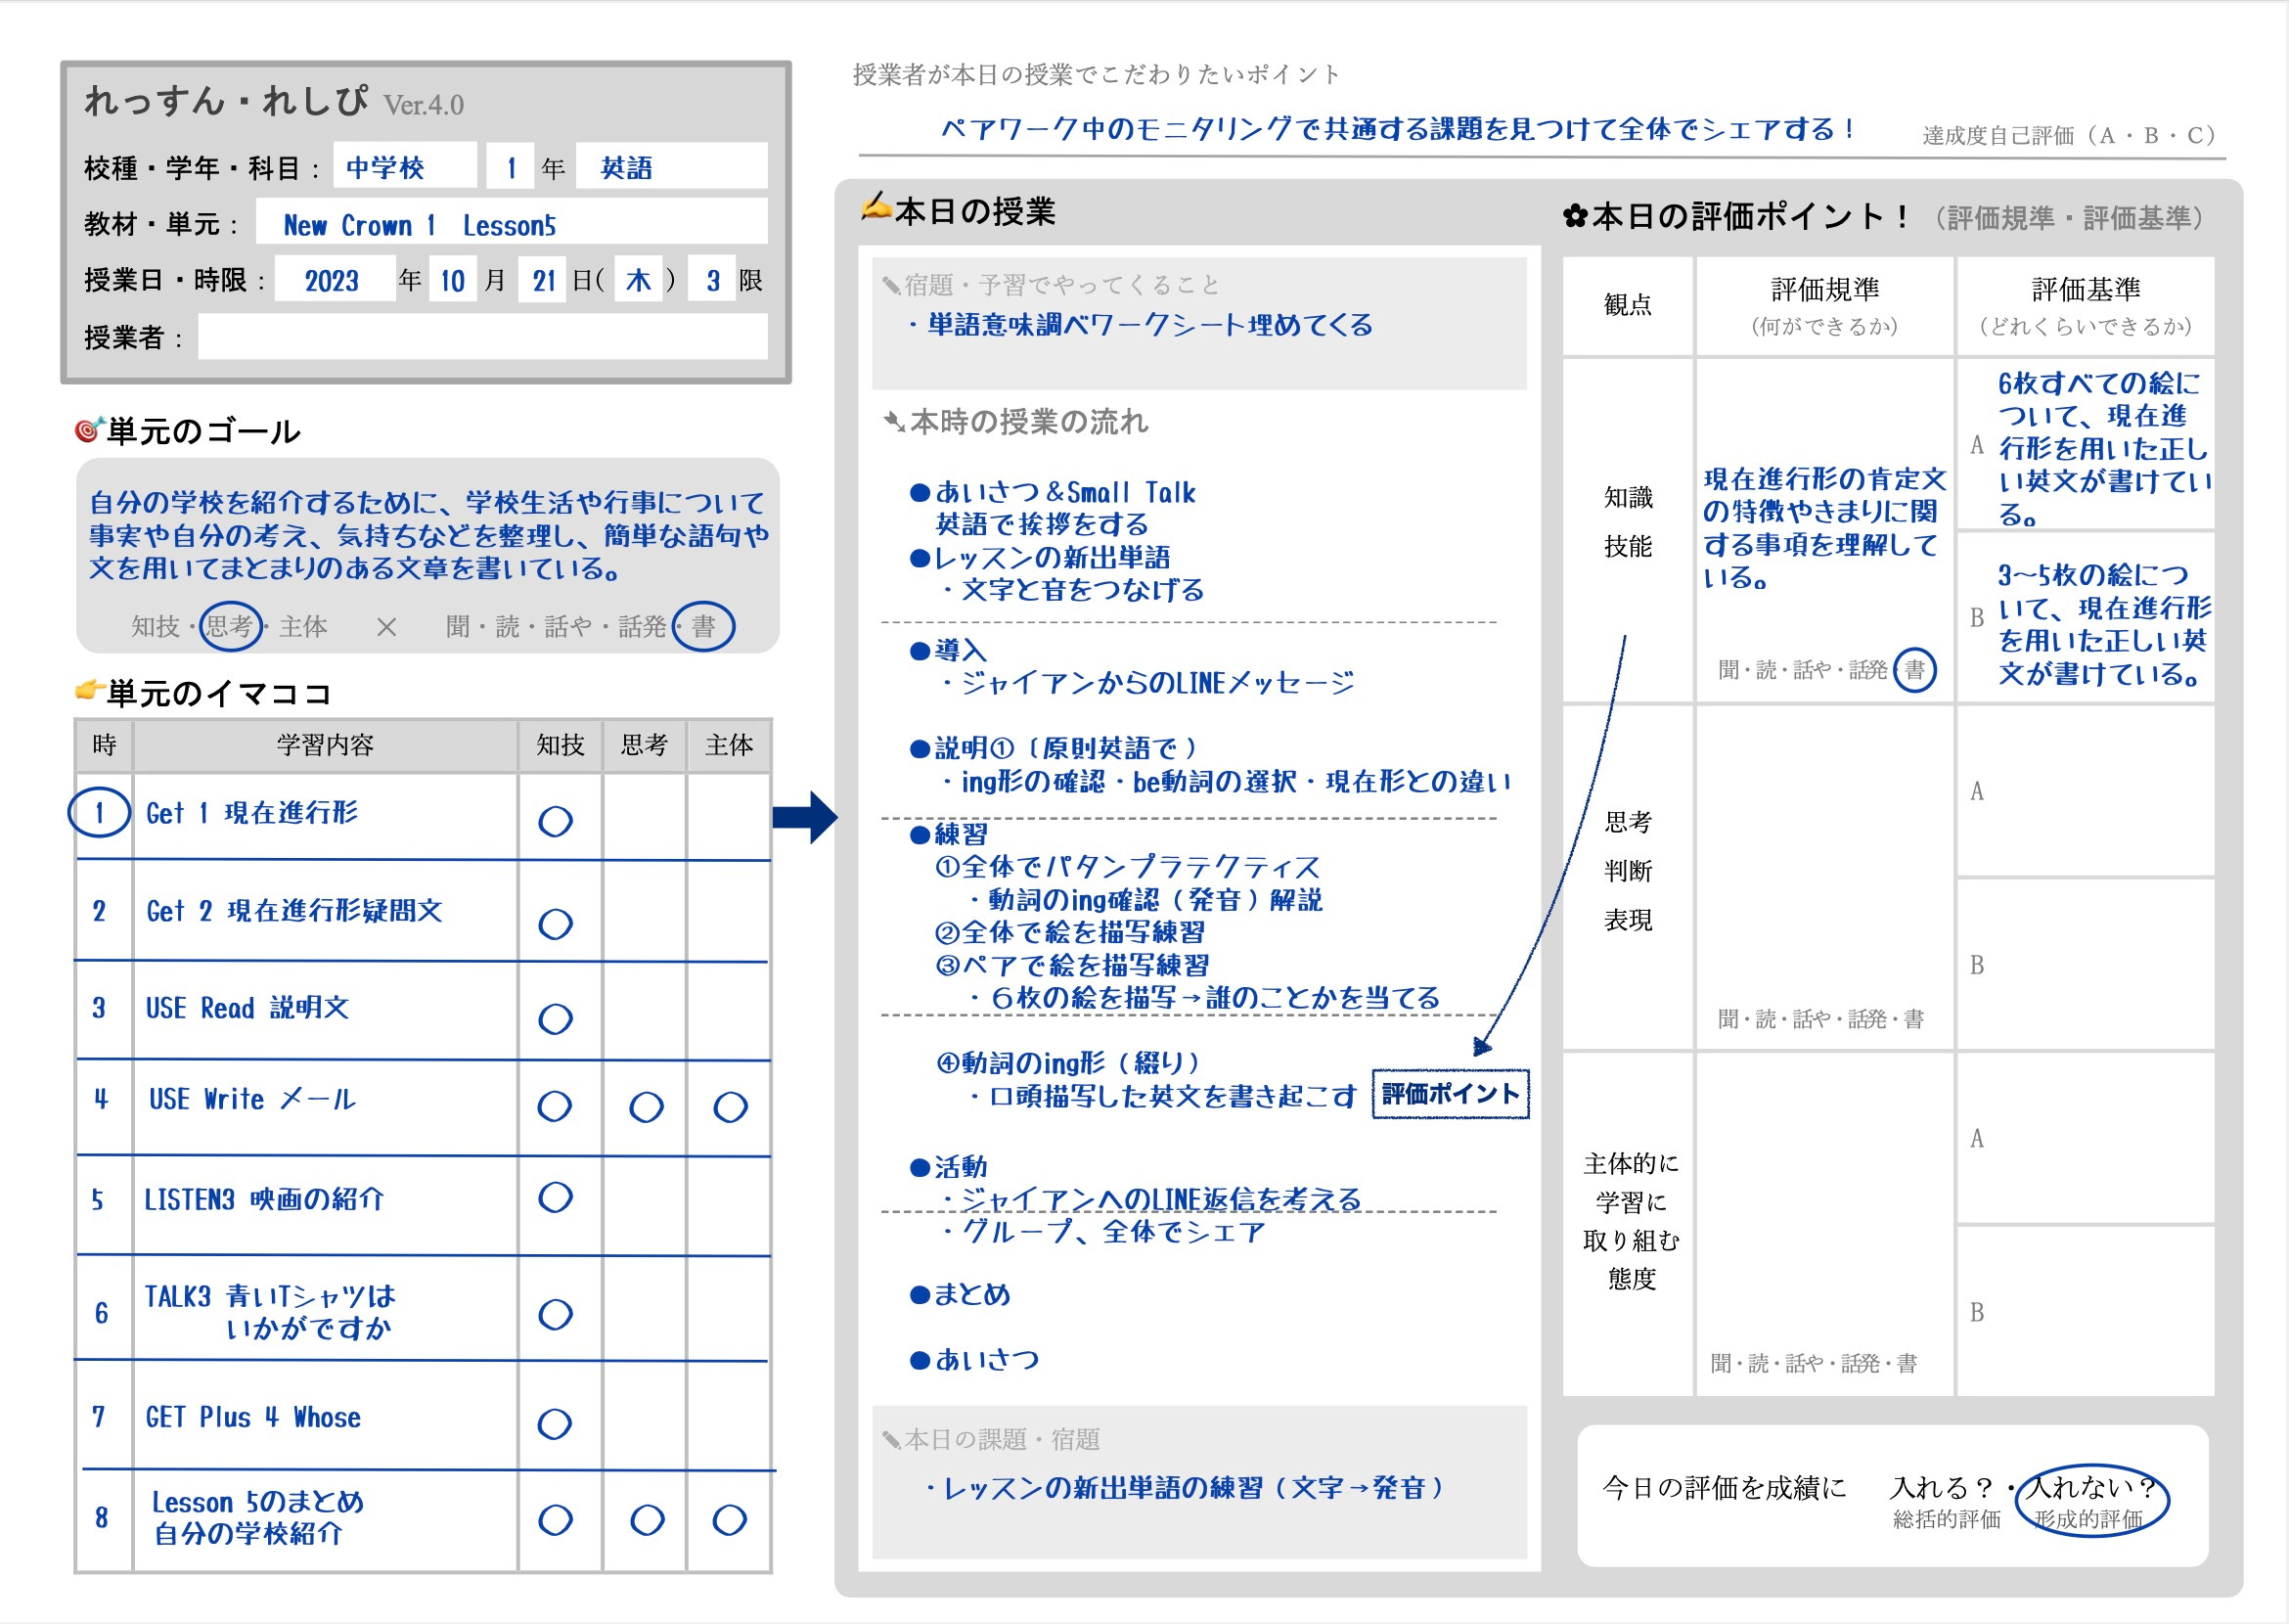
Task: Click the 評価ポイント boxed label
Action: [x=1450, y=1093]
